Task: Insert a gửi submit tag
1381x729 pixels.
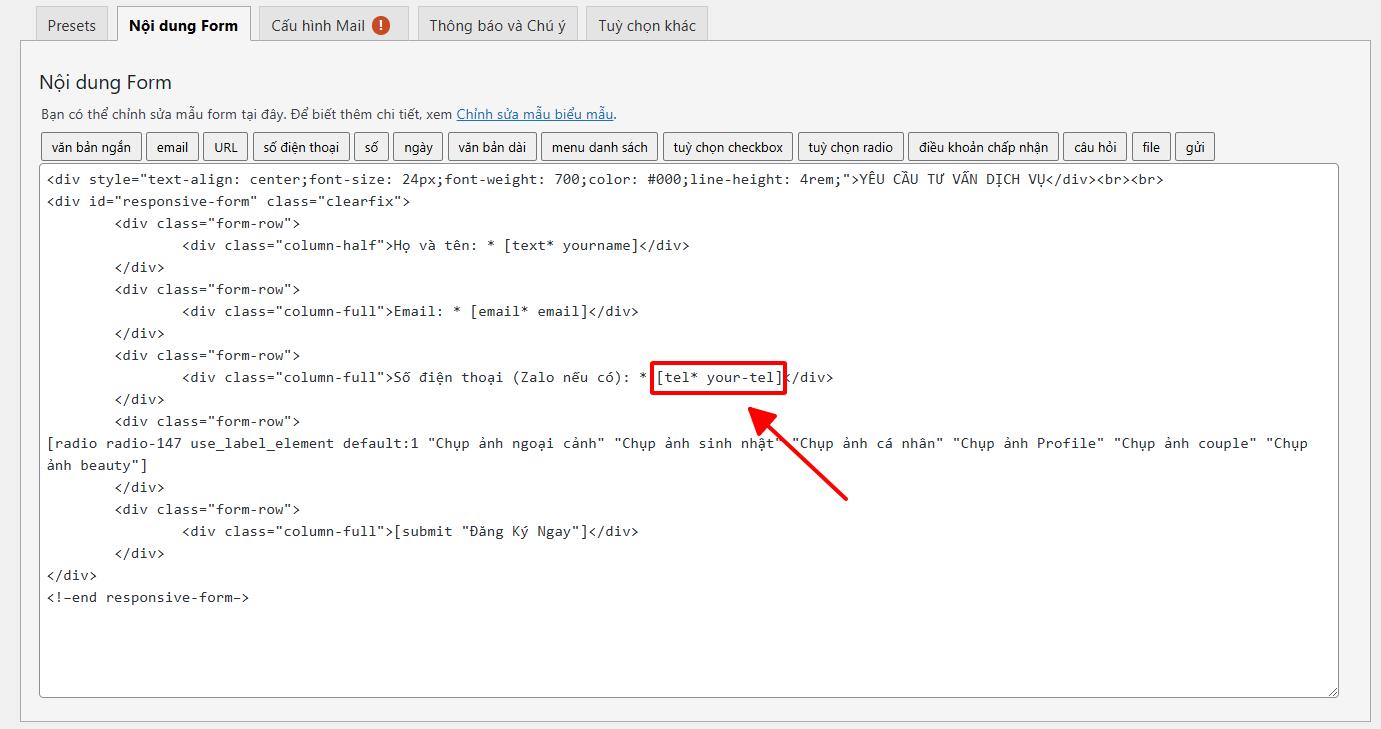Action: pos(1195,147)
